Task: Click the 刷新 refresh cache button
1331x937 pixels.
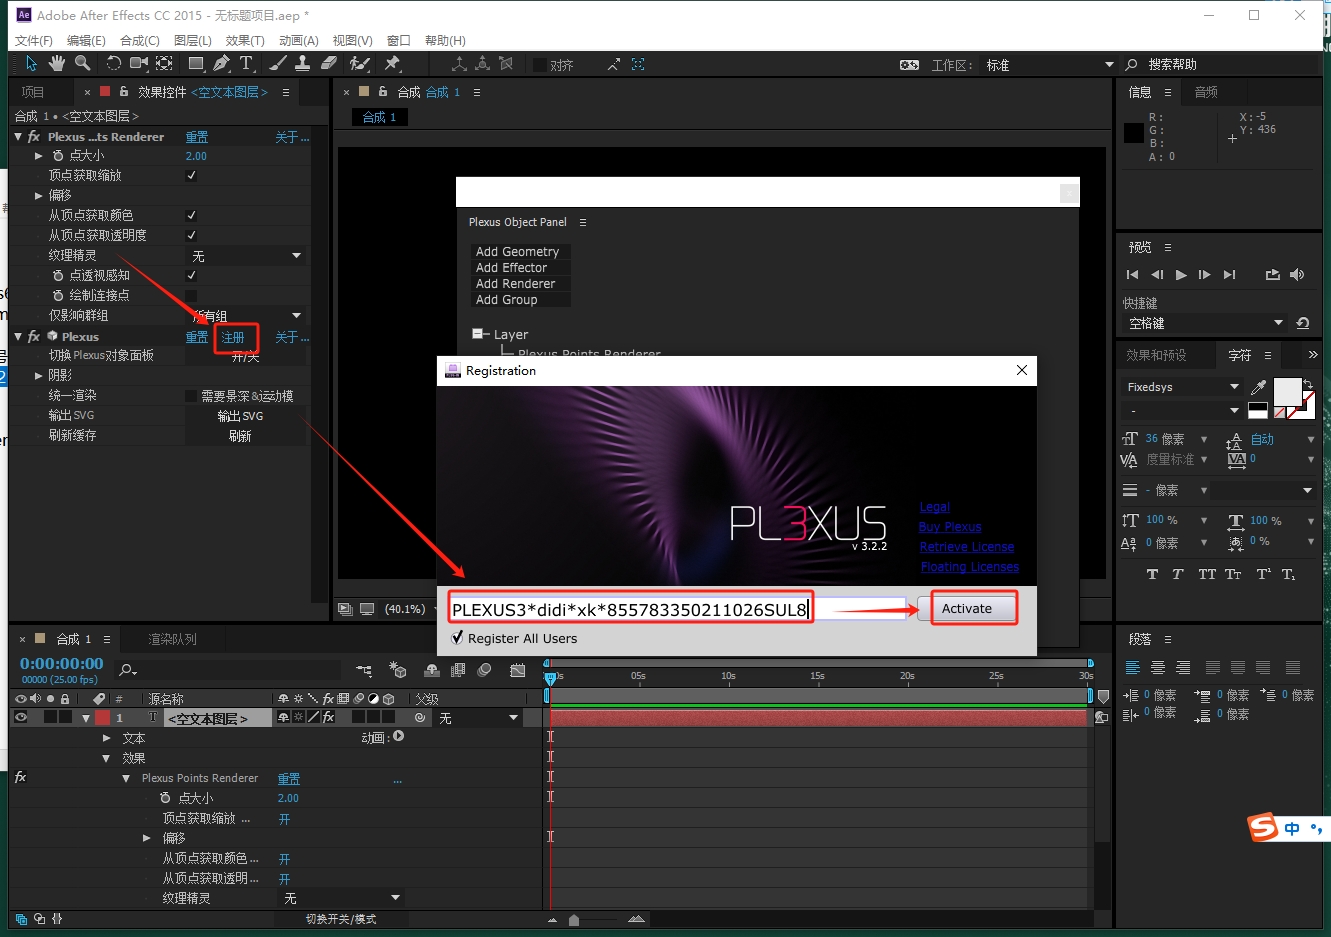Action: tap(240, 436)
